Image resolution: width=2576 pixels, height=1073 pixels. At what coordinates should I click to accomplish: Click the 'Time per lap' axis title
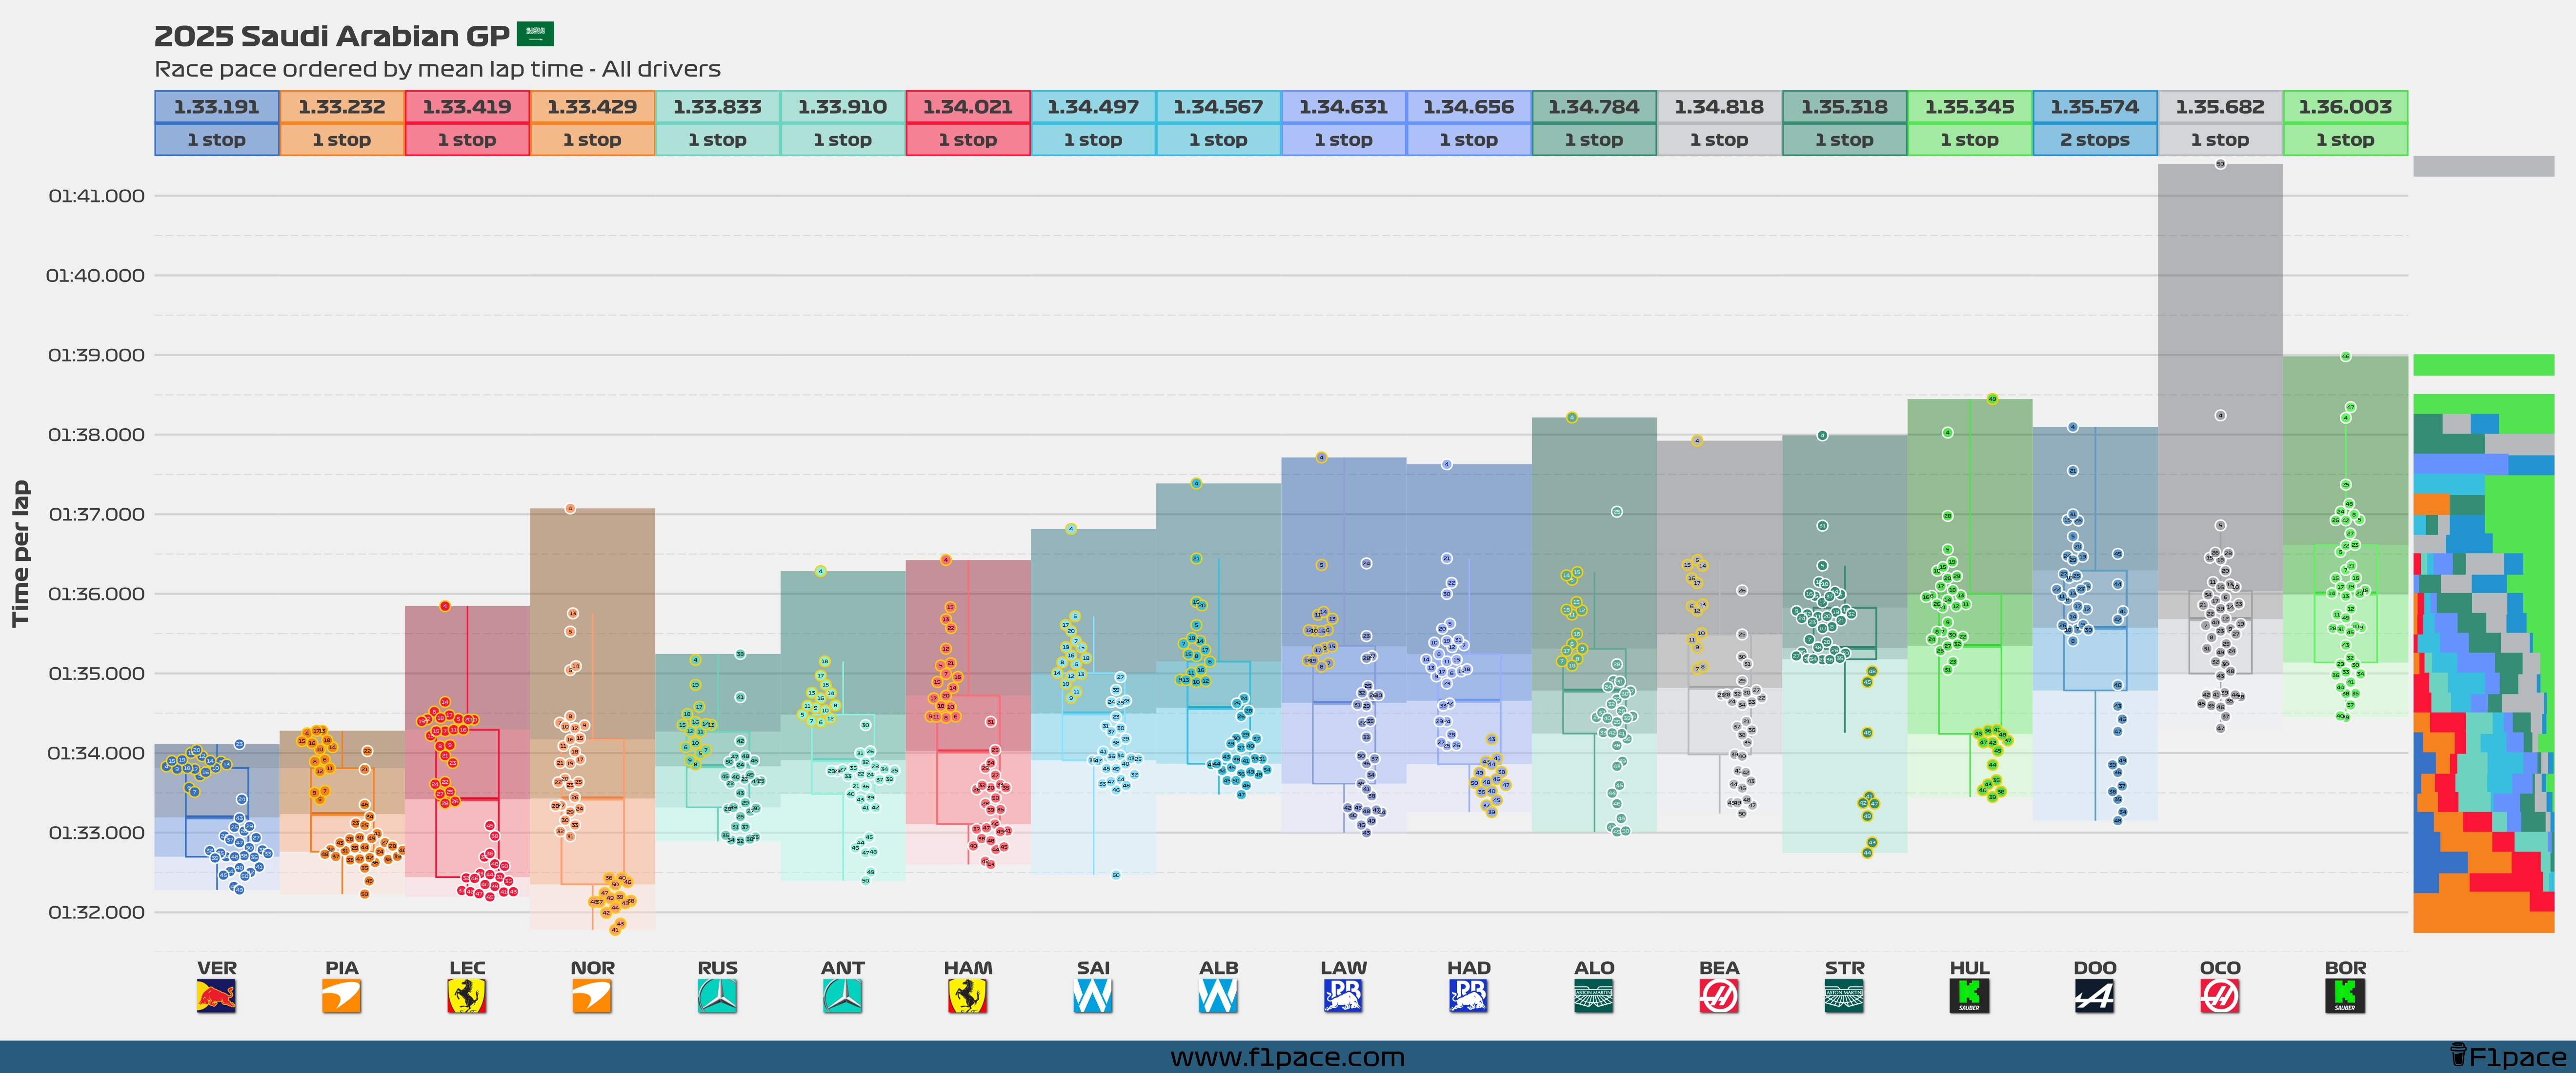[x=20, y=554]
